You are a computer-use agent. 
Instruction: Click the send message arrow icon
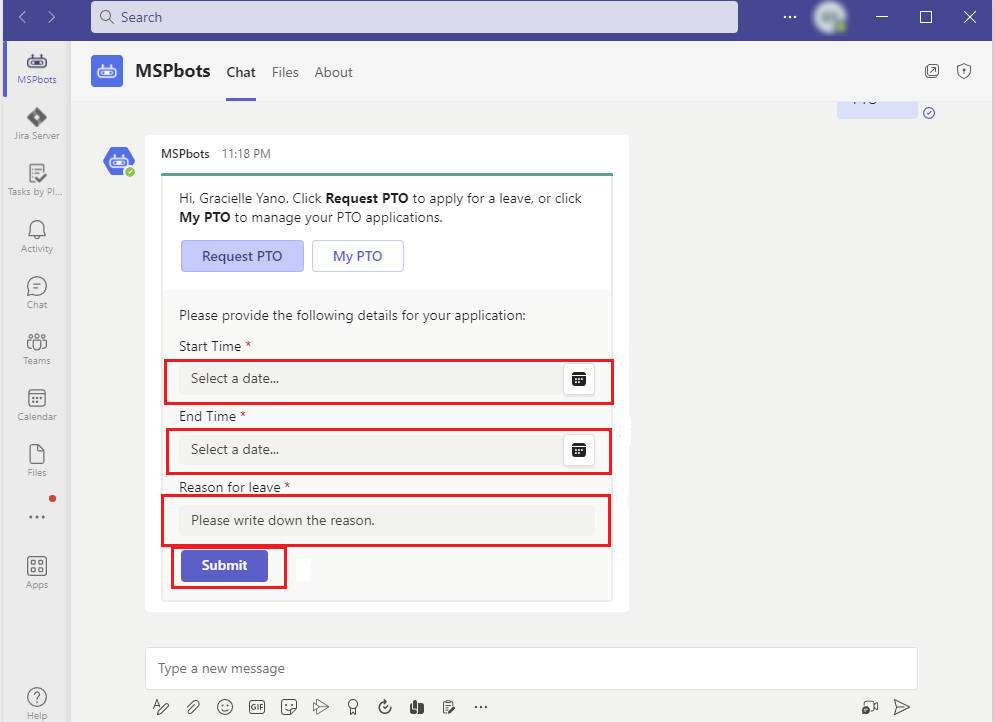pyautogui.click(x=901, y=707)
